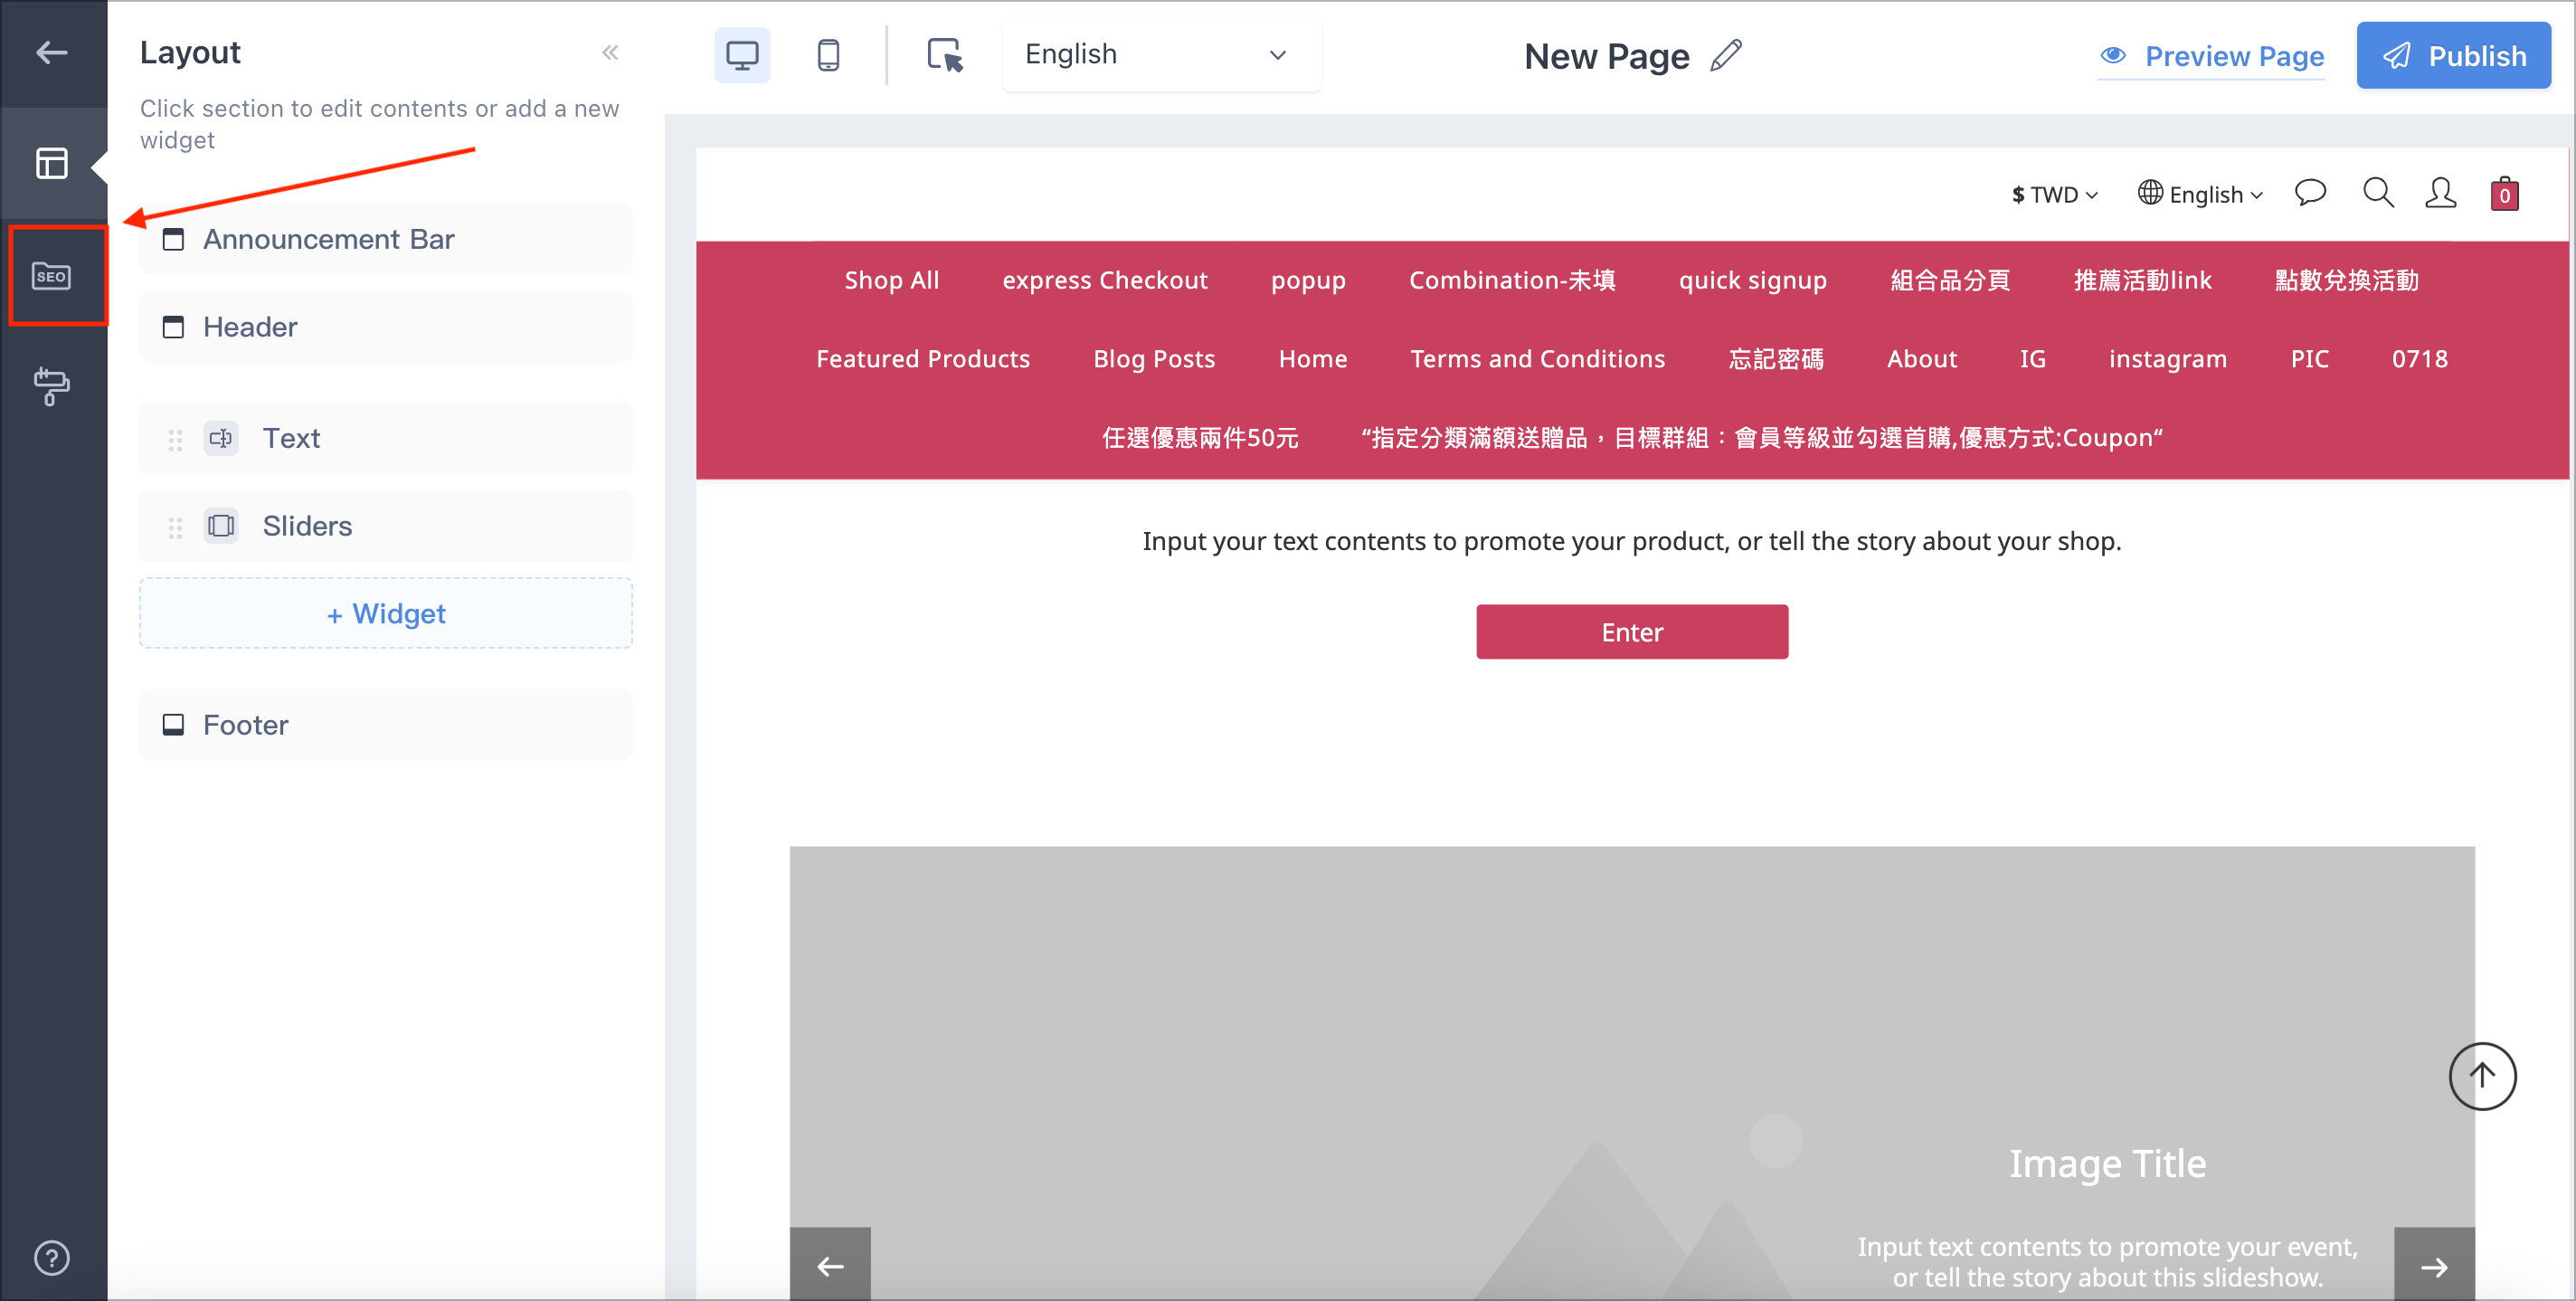
Task: Open the English language dropdown in toolbar
Action: point(1161,55)
